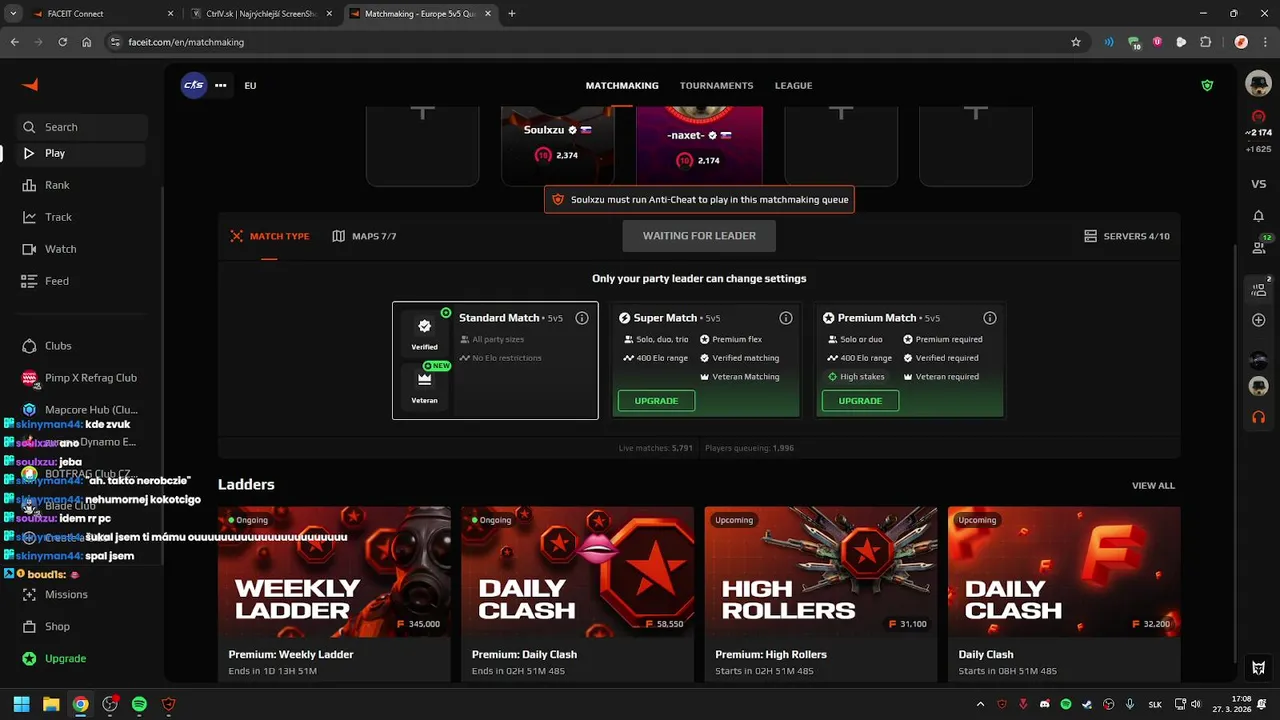The height and width of the screenshot is (720, 1280).
Task: Open the three-dots menu next to the CS icon
Action: click(x=220, y=85)
